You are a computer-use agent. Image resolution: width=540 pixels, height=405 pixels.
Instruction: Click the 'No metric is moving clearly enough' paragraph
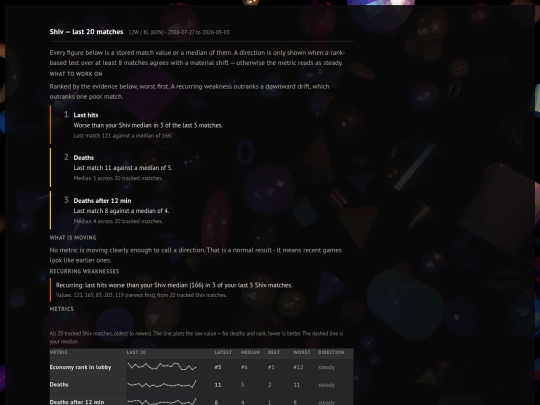click(196, 255)
